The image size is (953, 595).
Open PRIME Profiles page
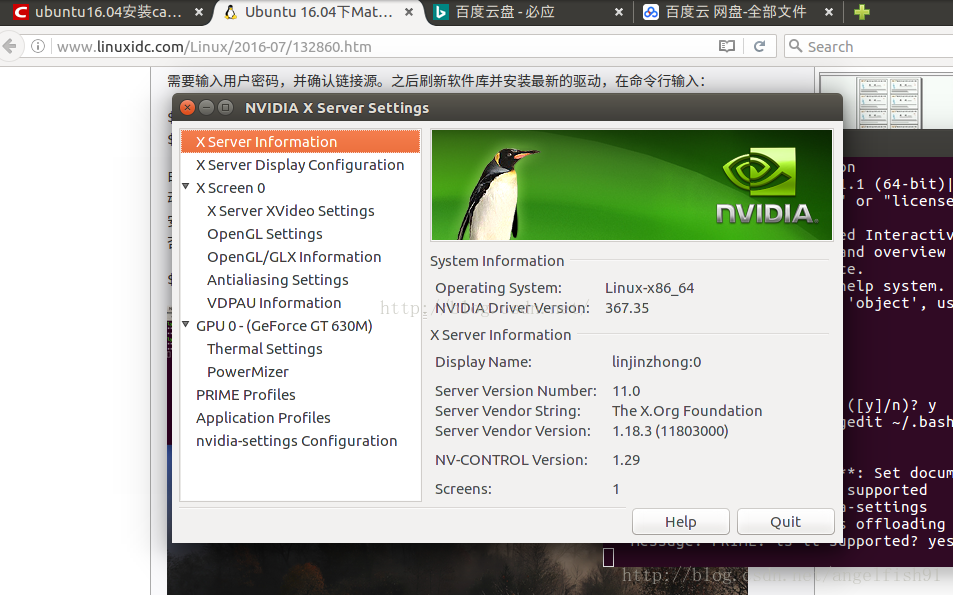point(246,395)
